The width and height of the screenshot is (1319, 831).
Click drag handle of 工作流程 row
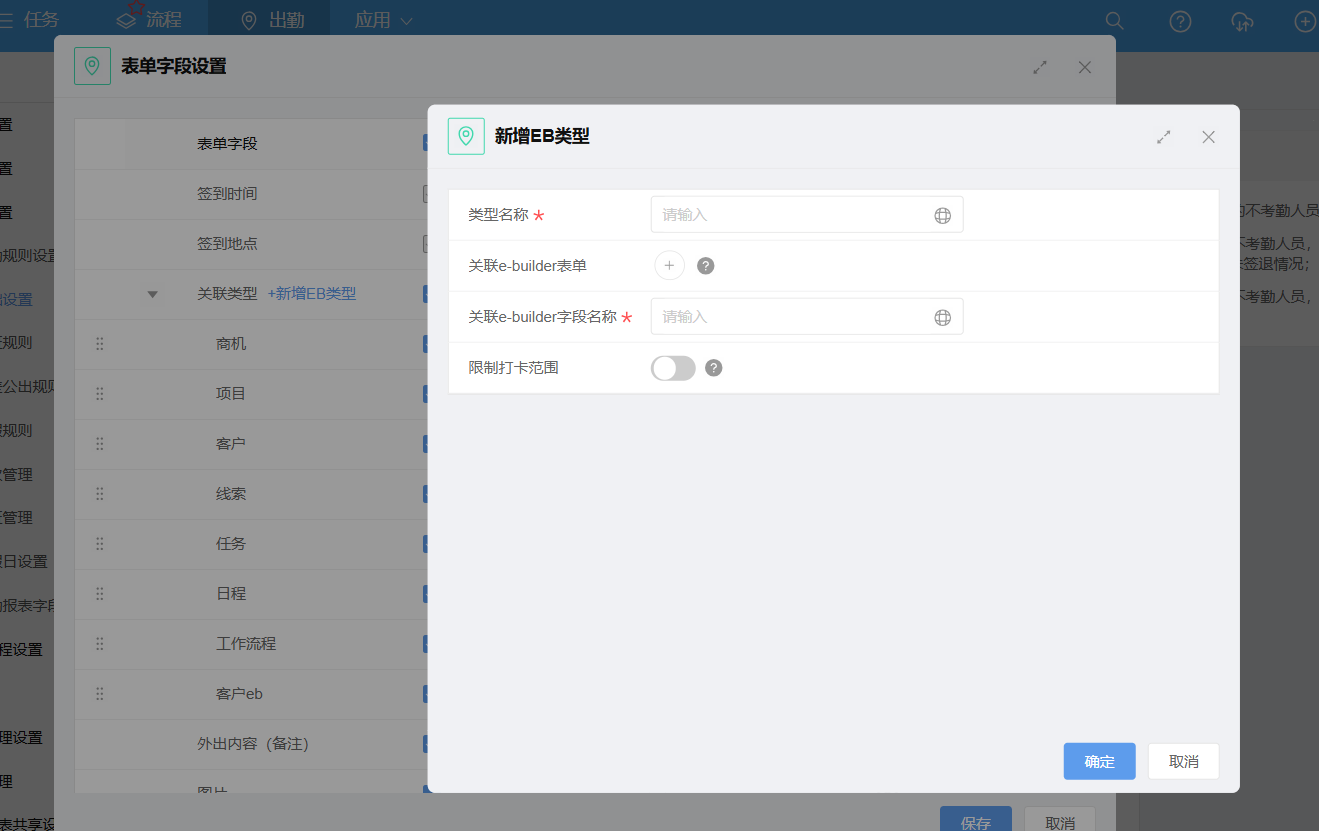(99, 644)
